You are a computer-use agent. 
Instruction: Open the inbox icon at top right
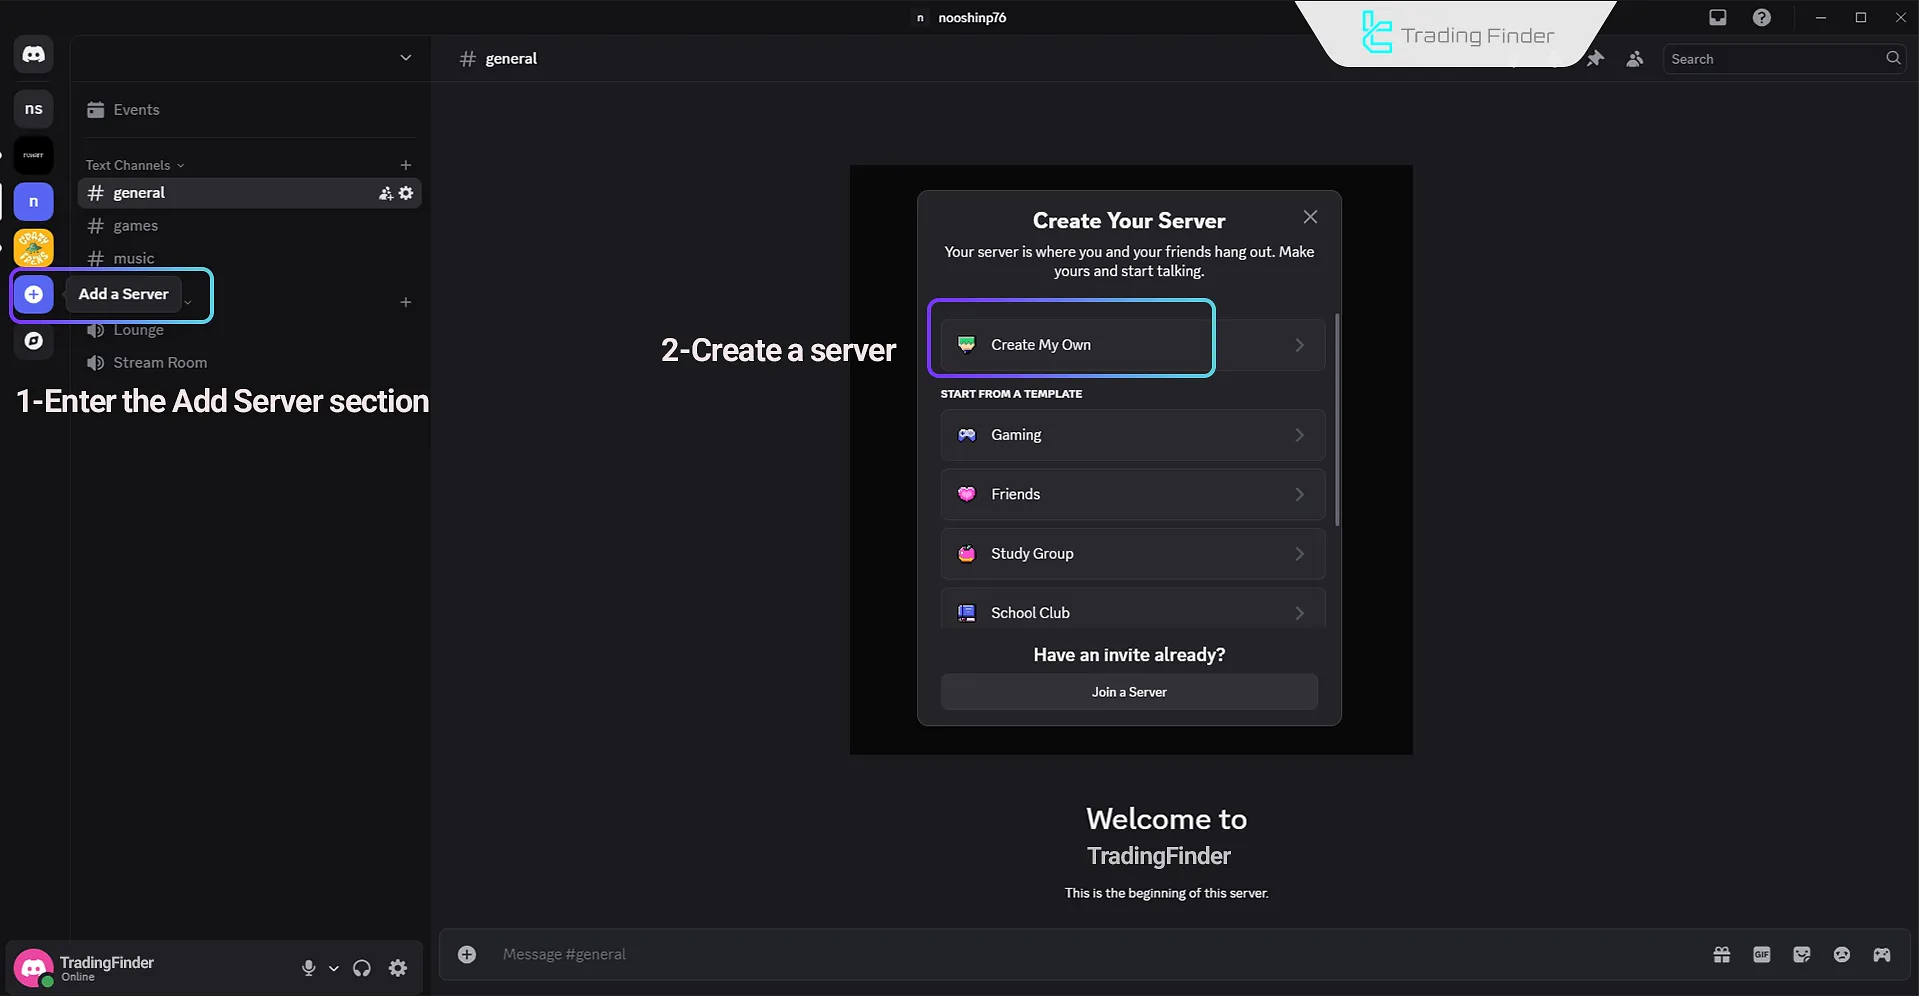pos(1717,17)
